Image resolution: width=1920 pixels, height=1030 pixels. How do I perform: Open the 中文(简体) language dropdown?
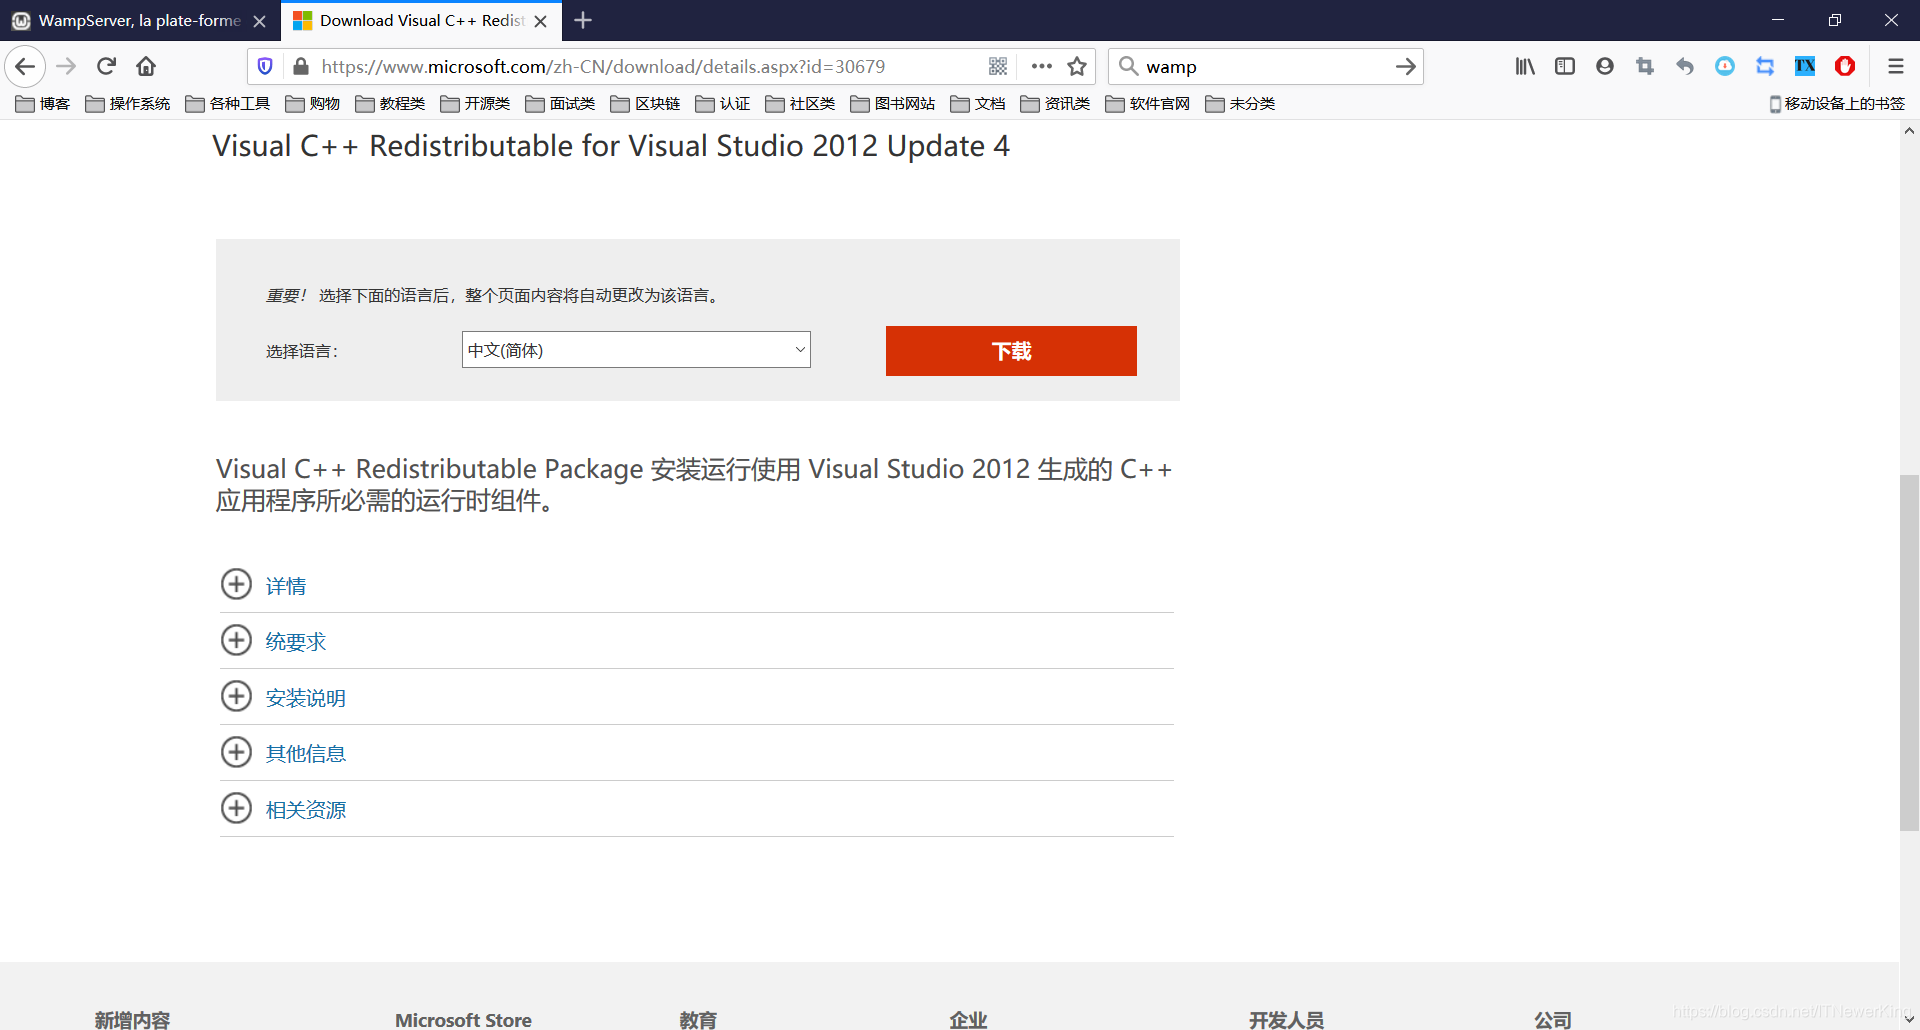coord(636,350)
